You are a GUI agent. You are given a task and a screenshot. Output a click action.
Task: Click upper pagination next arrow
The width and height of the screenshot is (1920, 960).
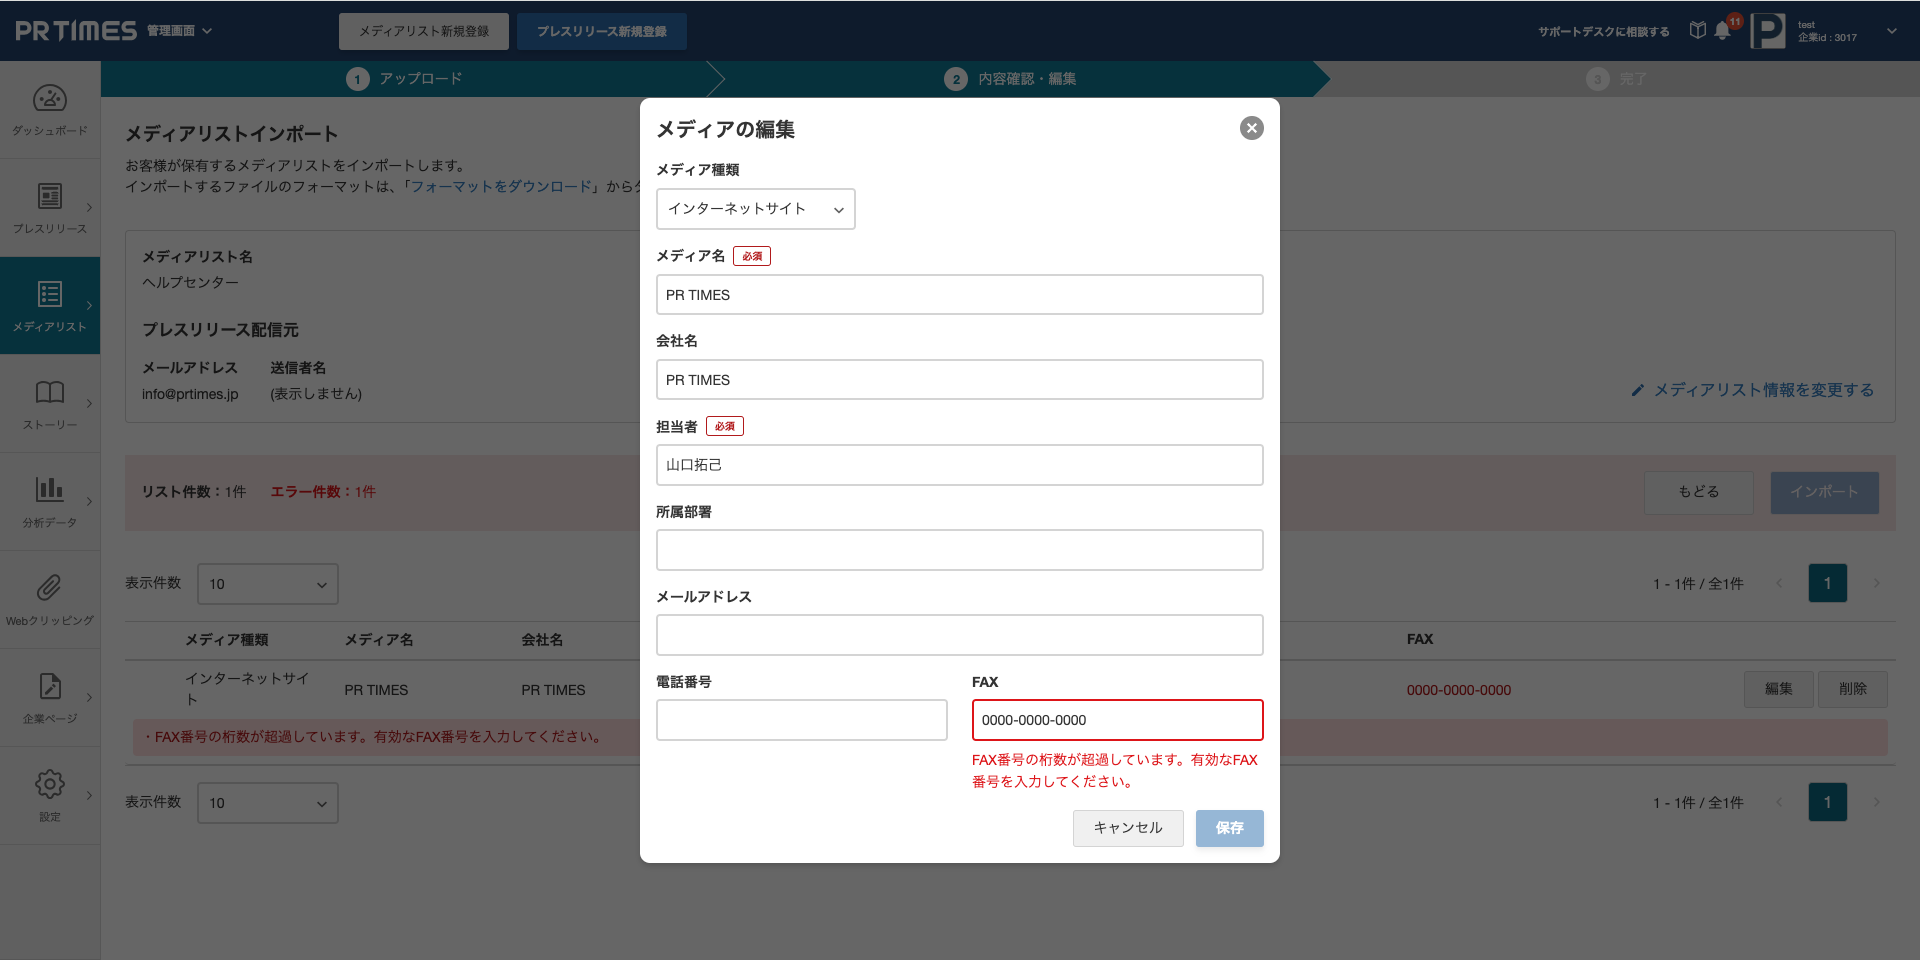(1876, 583)
